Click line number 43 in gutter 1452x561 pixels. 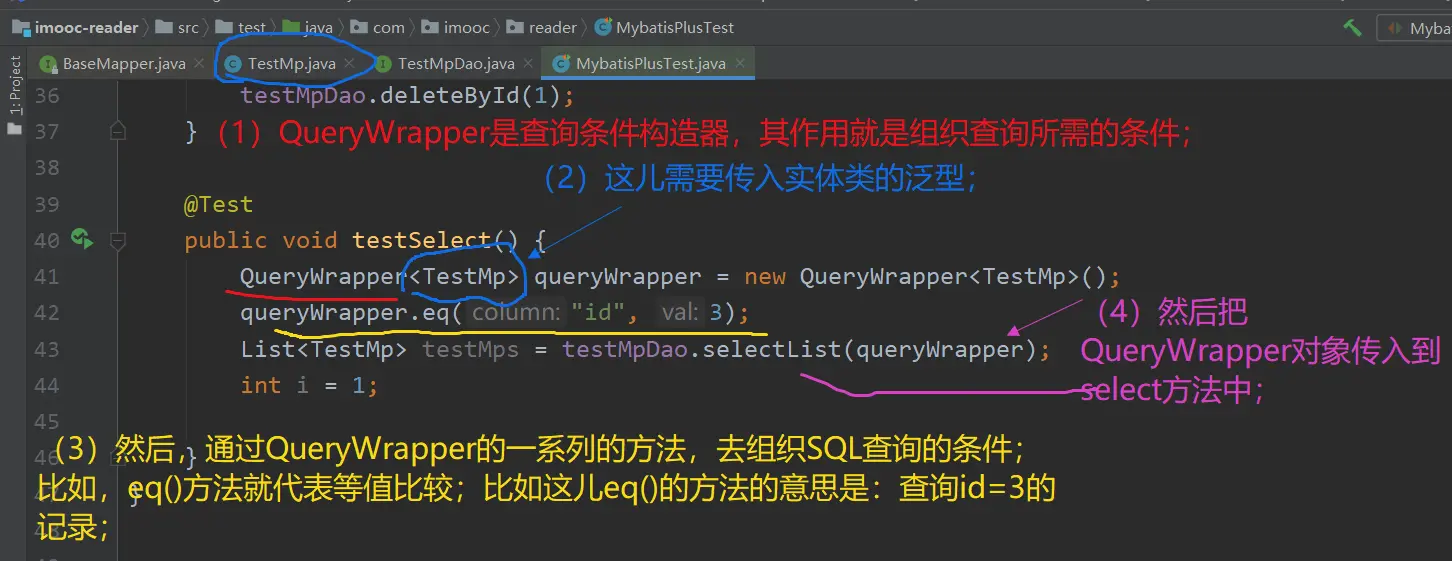tap(47, 349)
